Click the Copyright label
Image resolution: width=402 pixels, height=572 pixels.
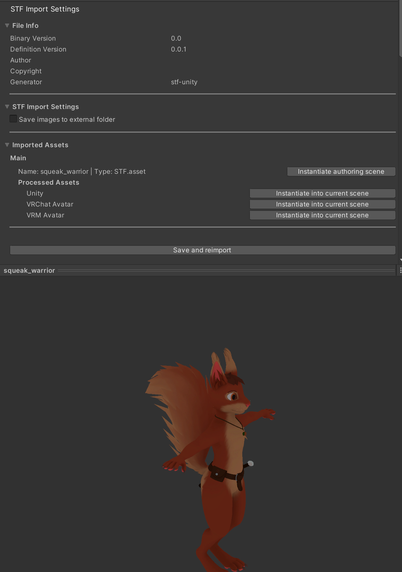26,71
